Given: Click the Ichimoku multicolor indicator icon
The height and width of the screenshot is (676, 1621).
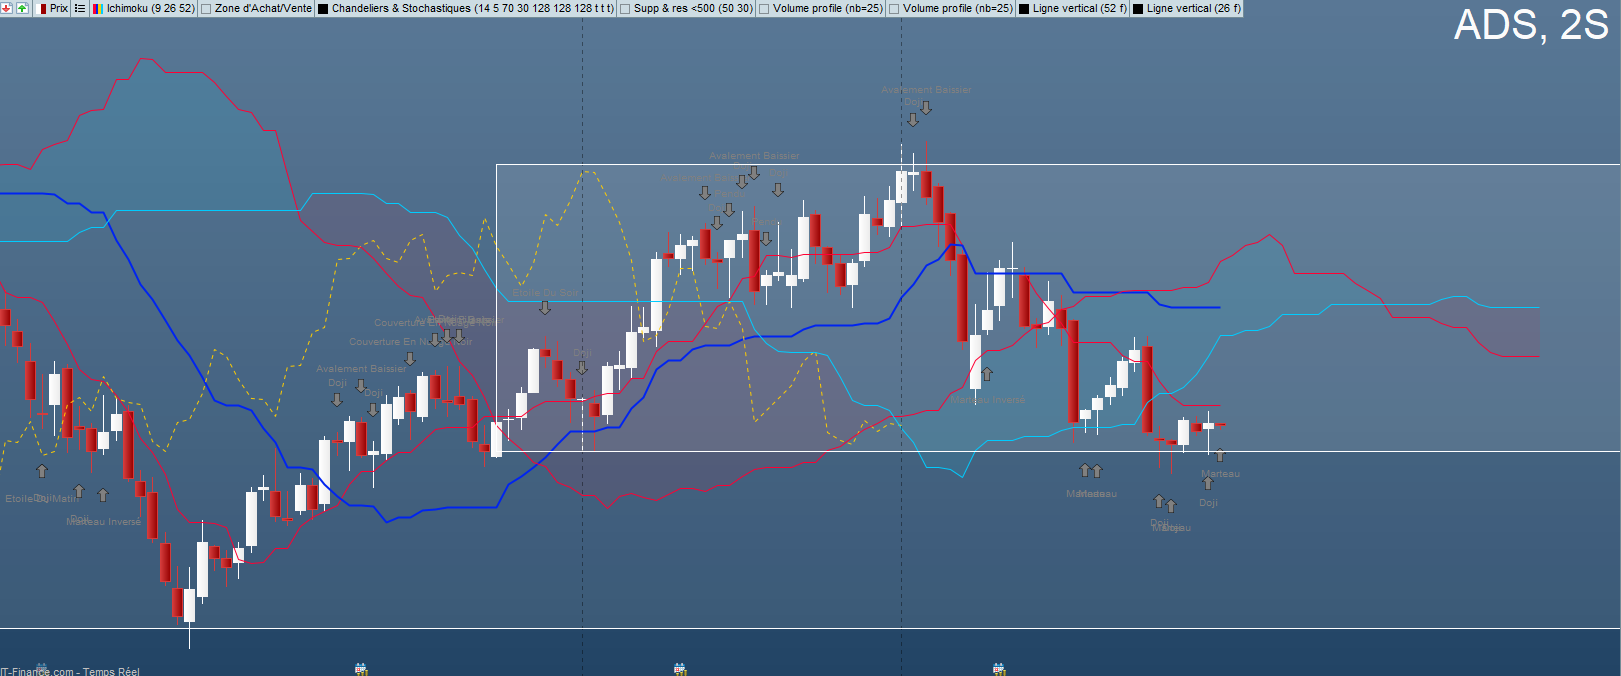Looking at the screenshot, I should tap(98, 8).
